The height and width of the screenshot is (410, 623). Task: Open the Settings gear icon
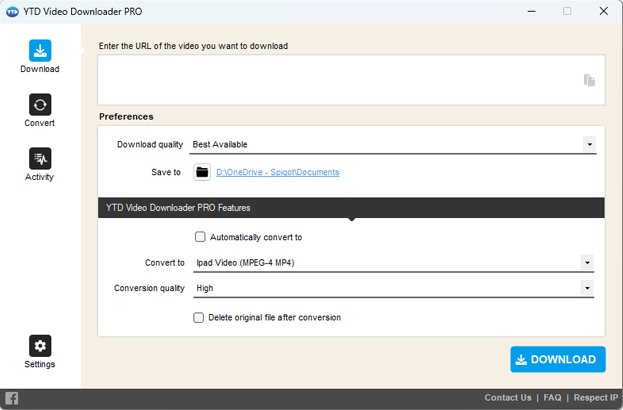(40, 346)
